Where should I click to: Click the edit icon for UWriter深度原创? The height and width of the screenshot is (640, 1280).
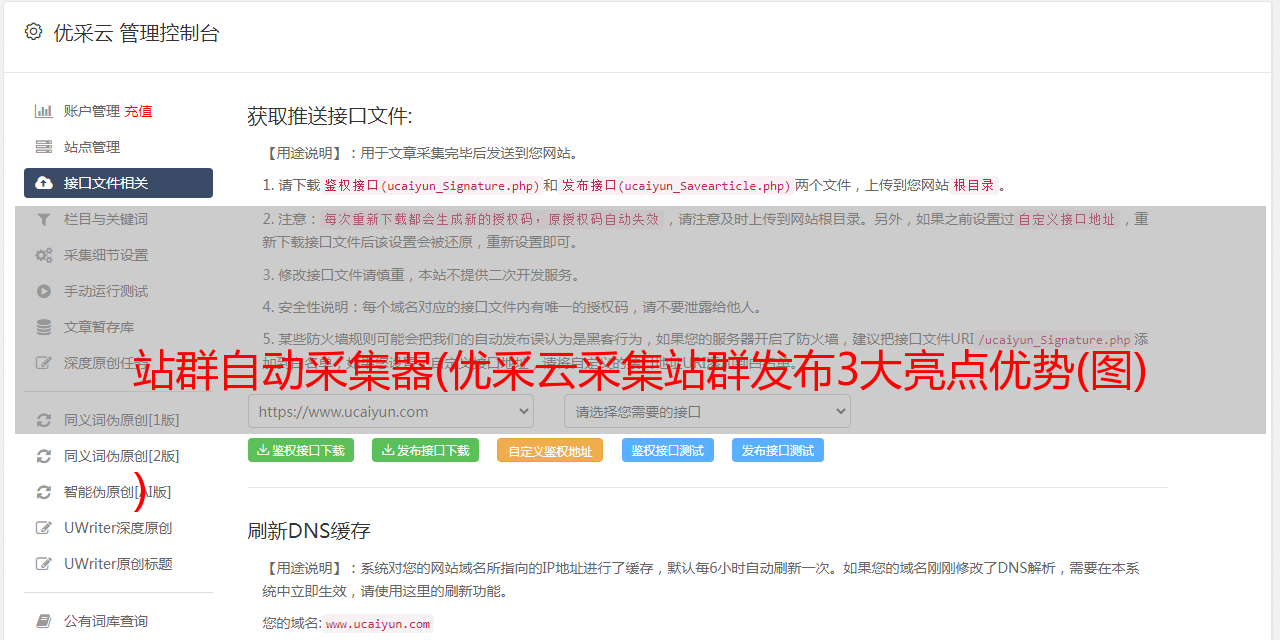(x=44, y=528)
